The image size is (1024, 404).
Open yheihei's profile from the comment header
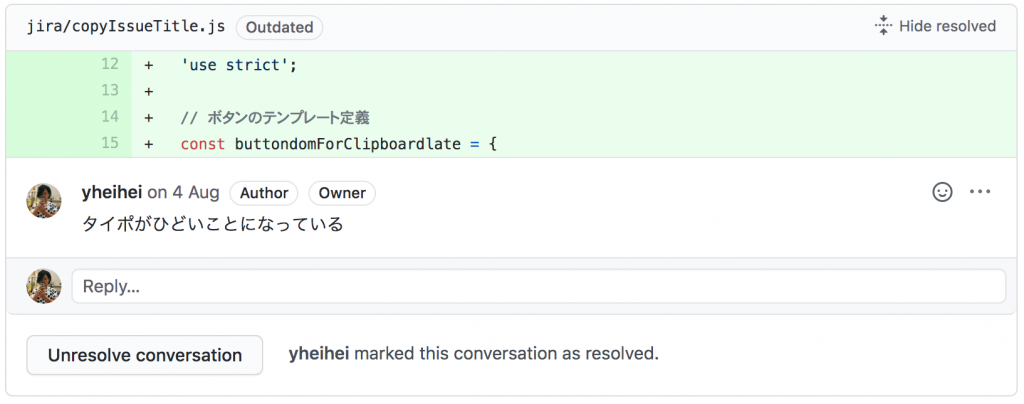112,193
